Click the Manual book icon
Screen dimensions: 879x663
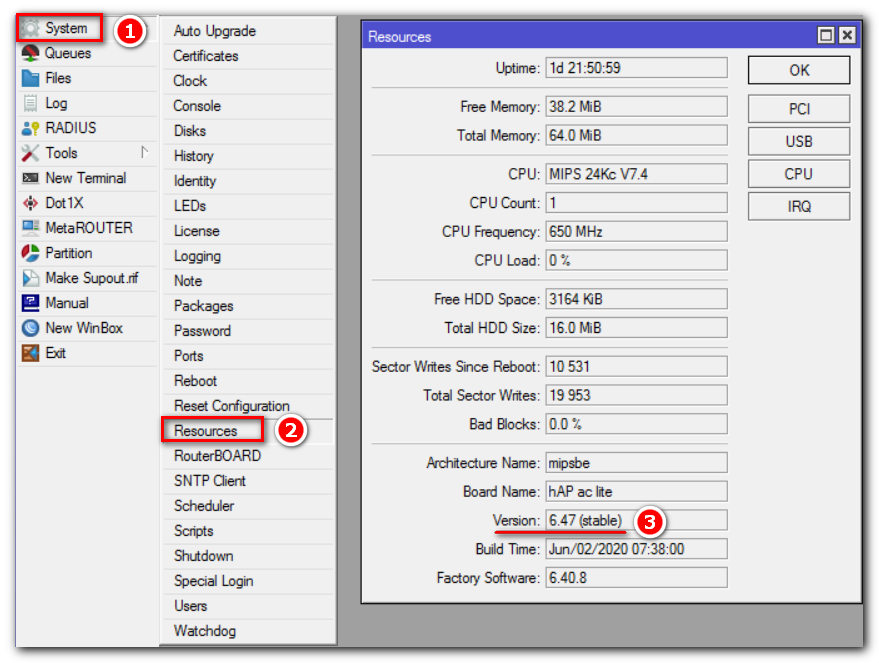tap(30, 303)
